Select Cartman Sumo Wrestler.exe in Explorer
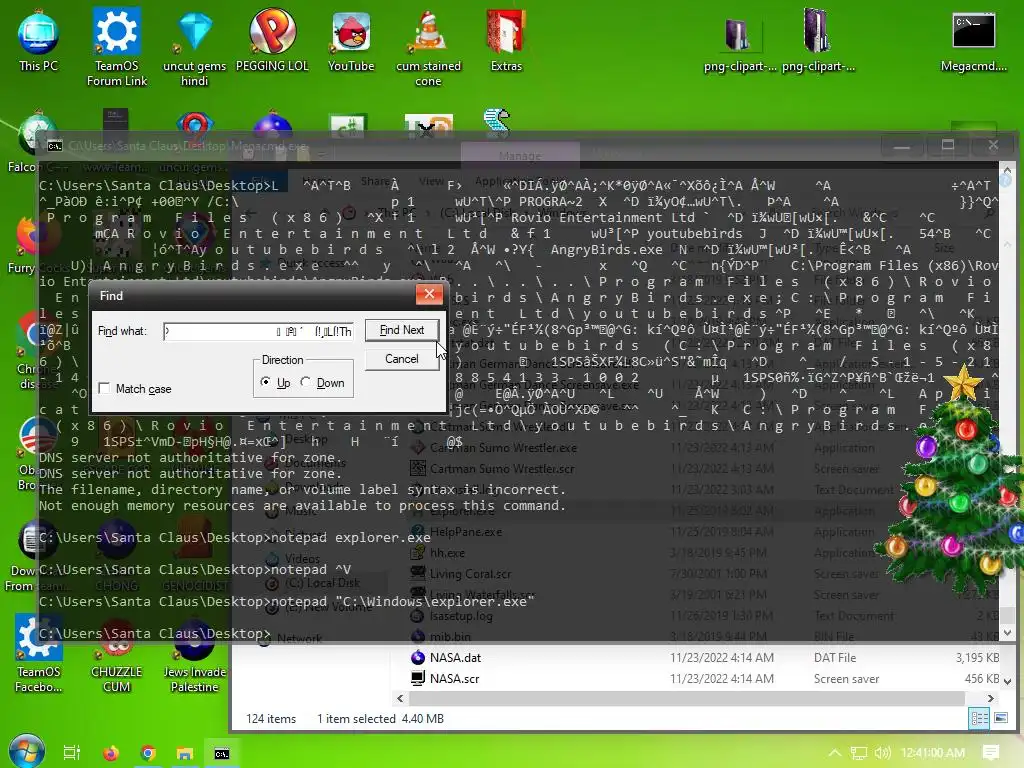 tap(503, 448)
